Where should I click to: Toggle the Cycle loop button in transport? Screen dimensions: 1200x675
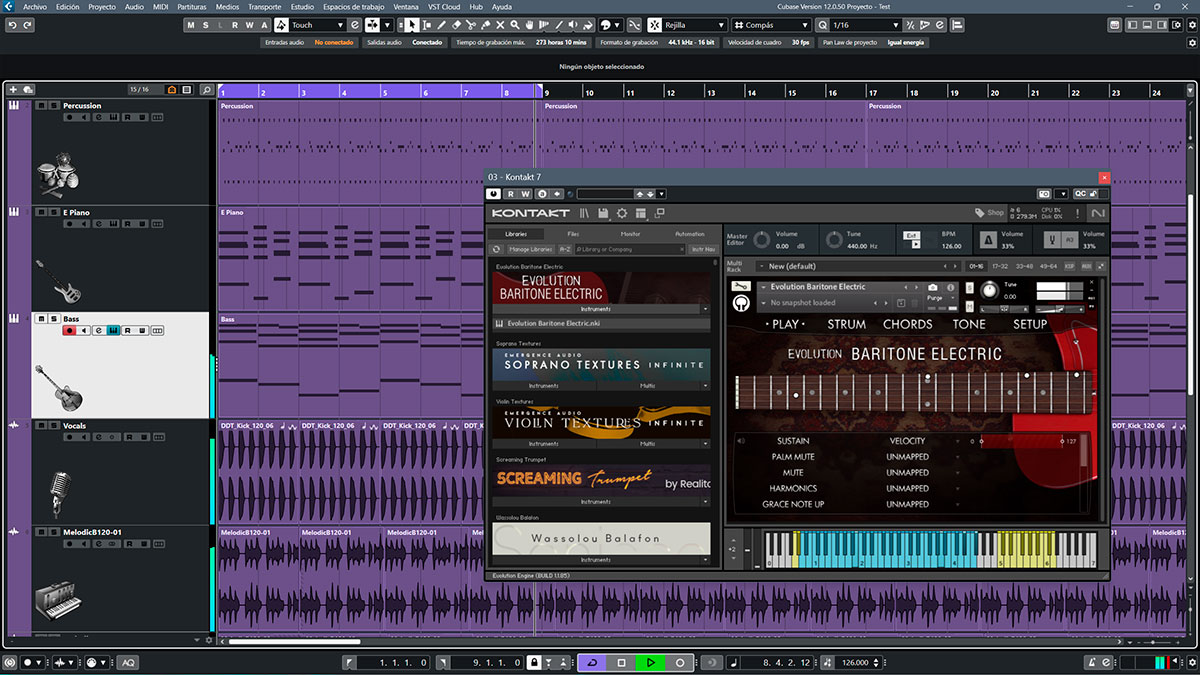point(592,662)
